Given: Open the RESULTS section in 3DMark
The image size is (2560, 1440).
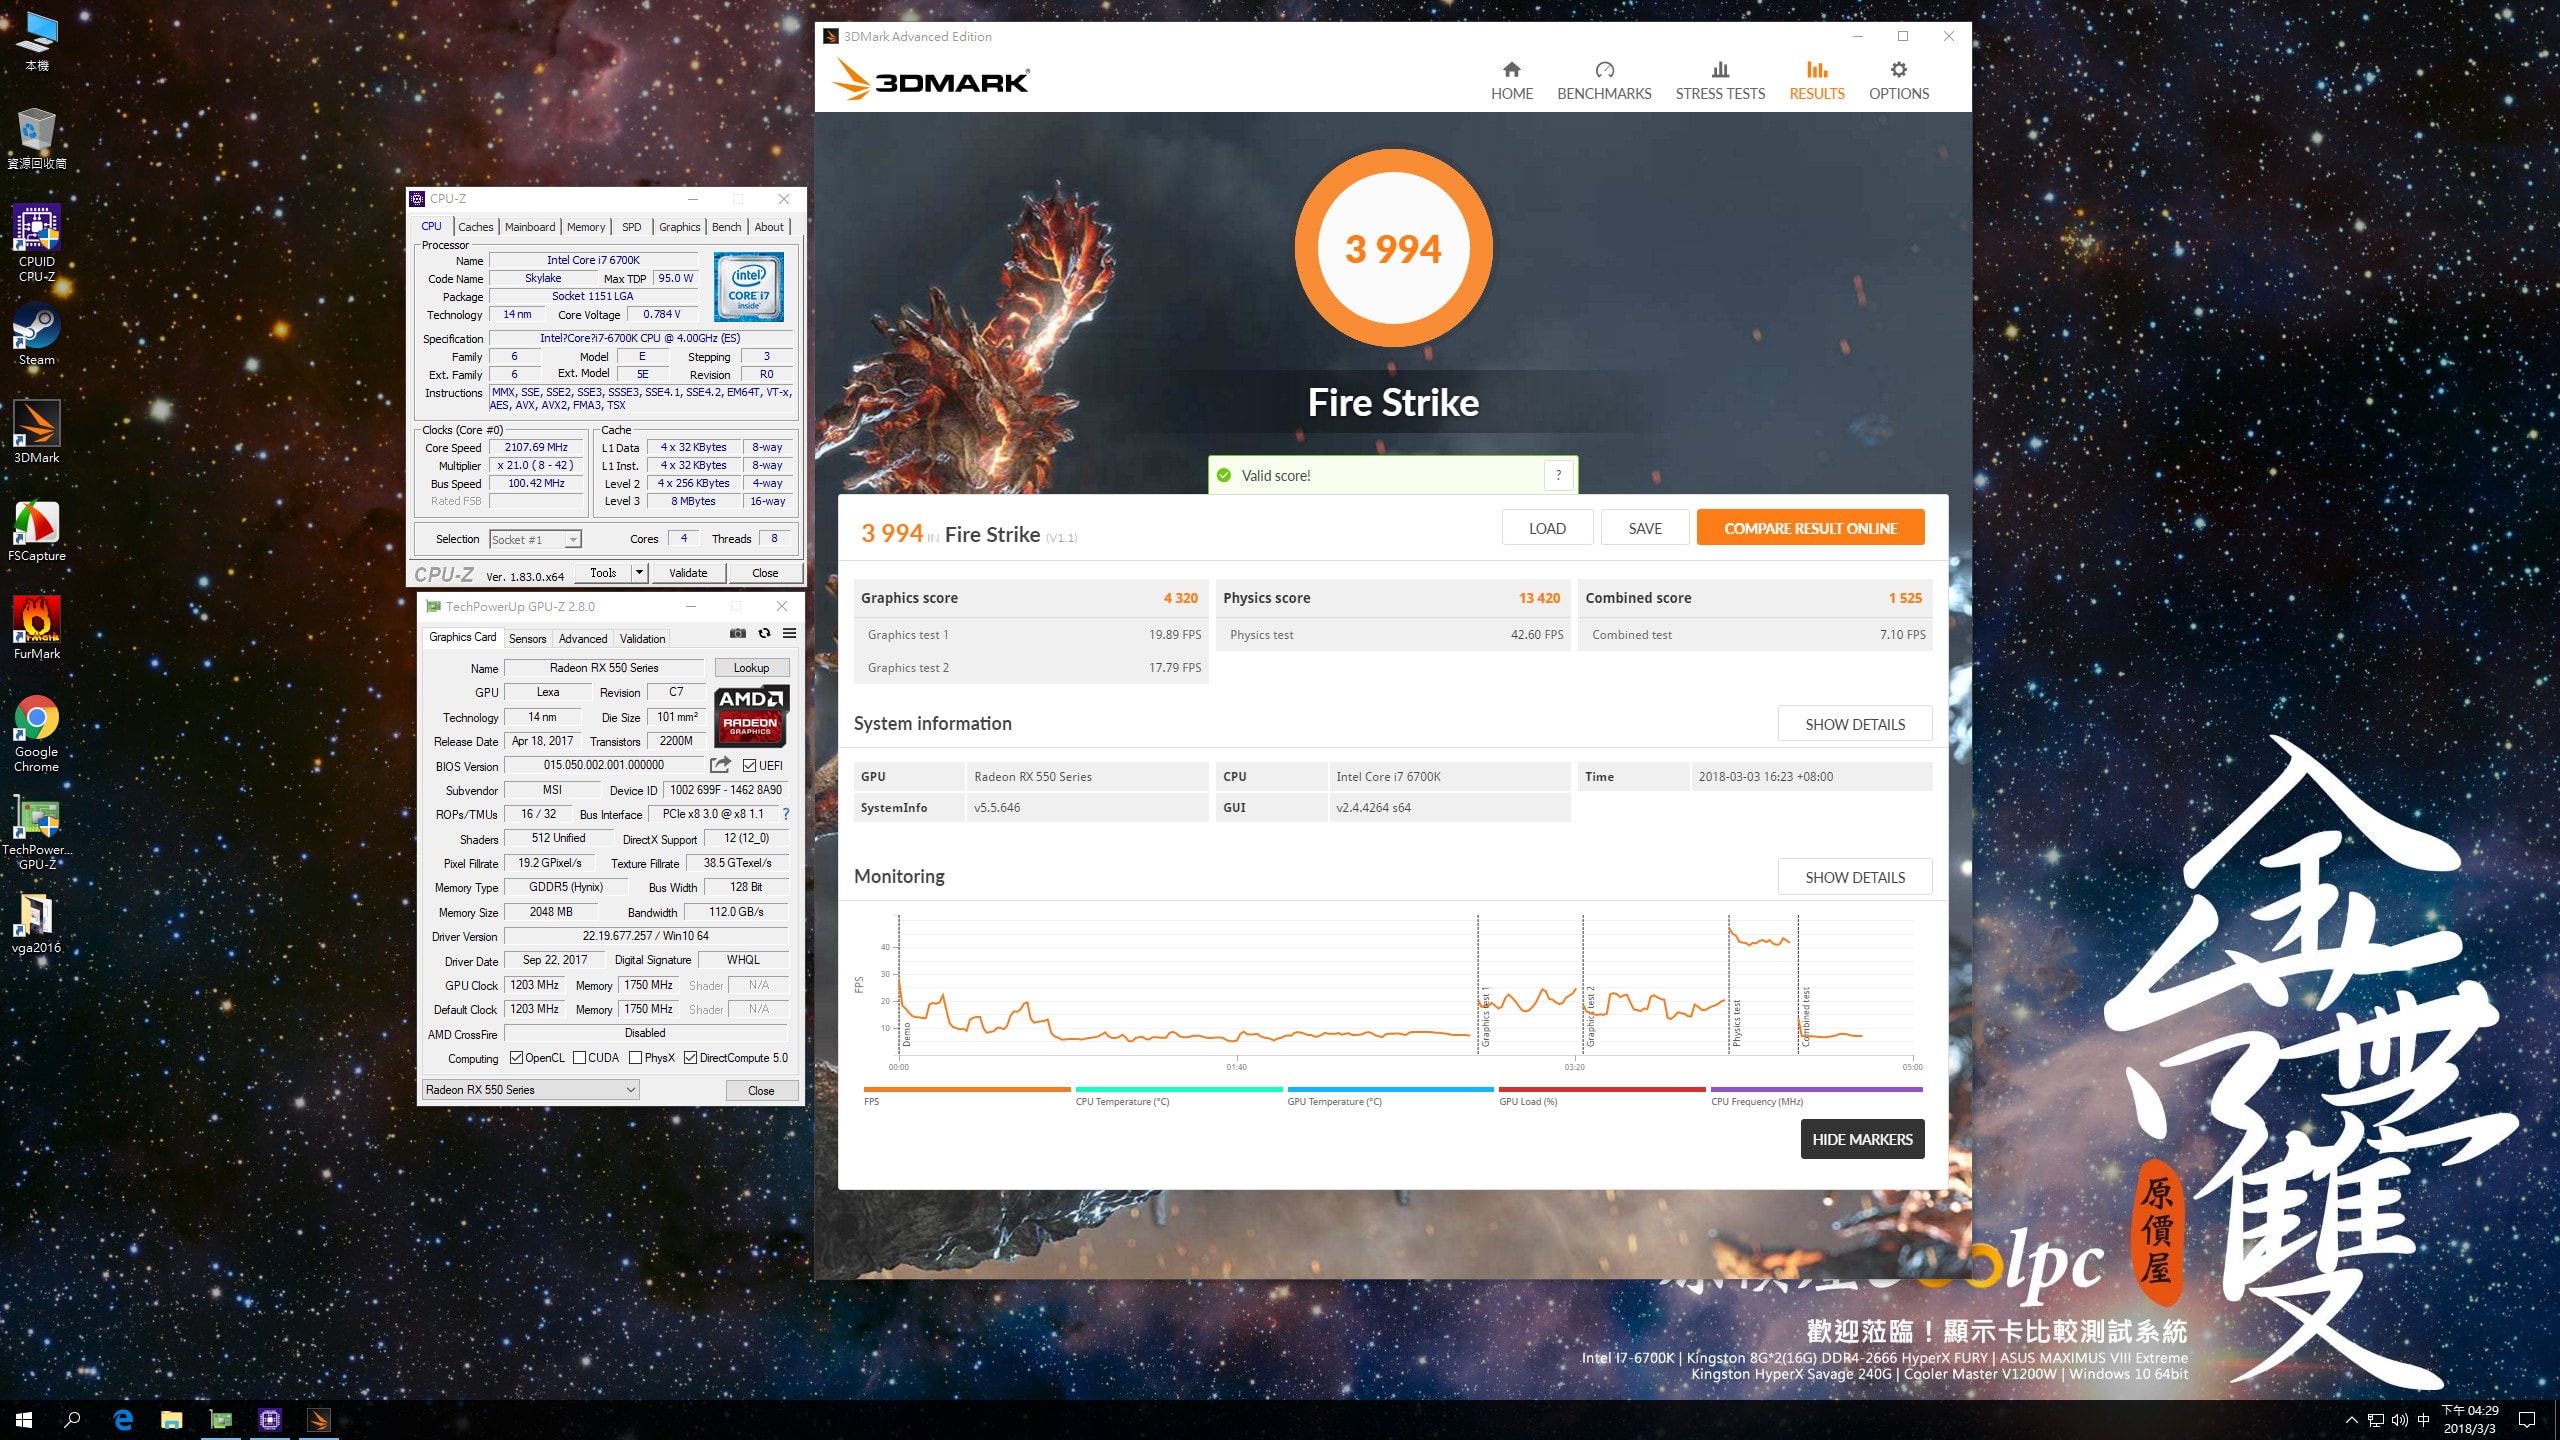Looking at the screenshot, I should 1816,81.
